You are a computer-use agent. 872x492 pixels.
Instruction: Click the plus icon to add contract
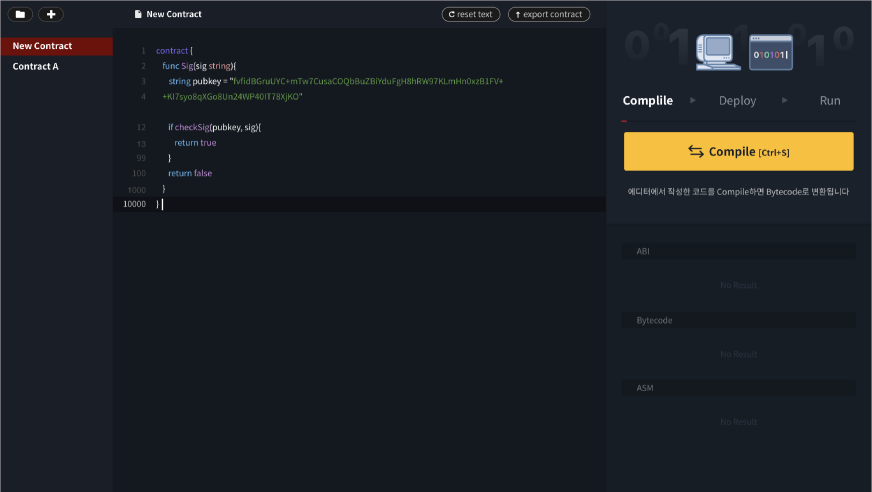pos(51,15)
